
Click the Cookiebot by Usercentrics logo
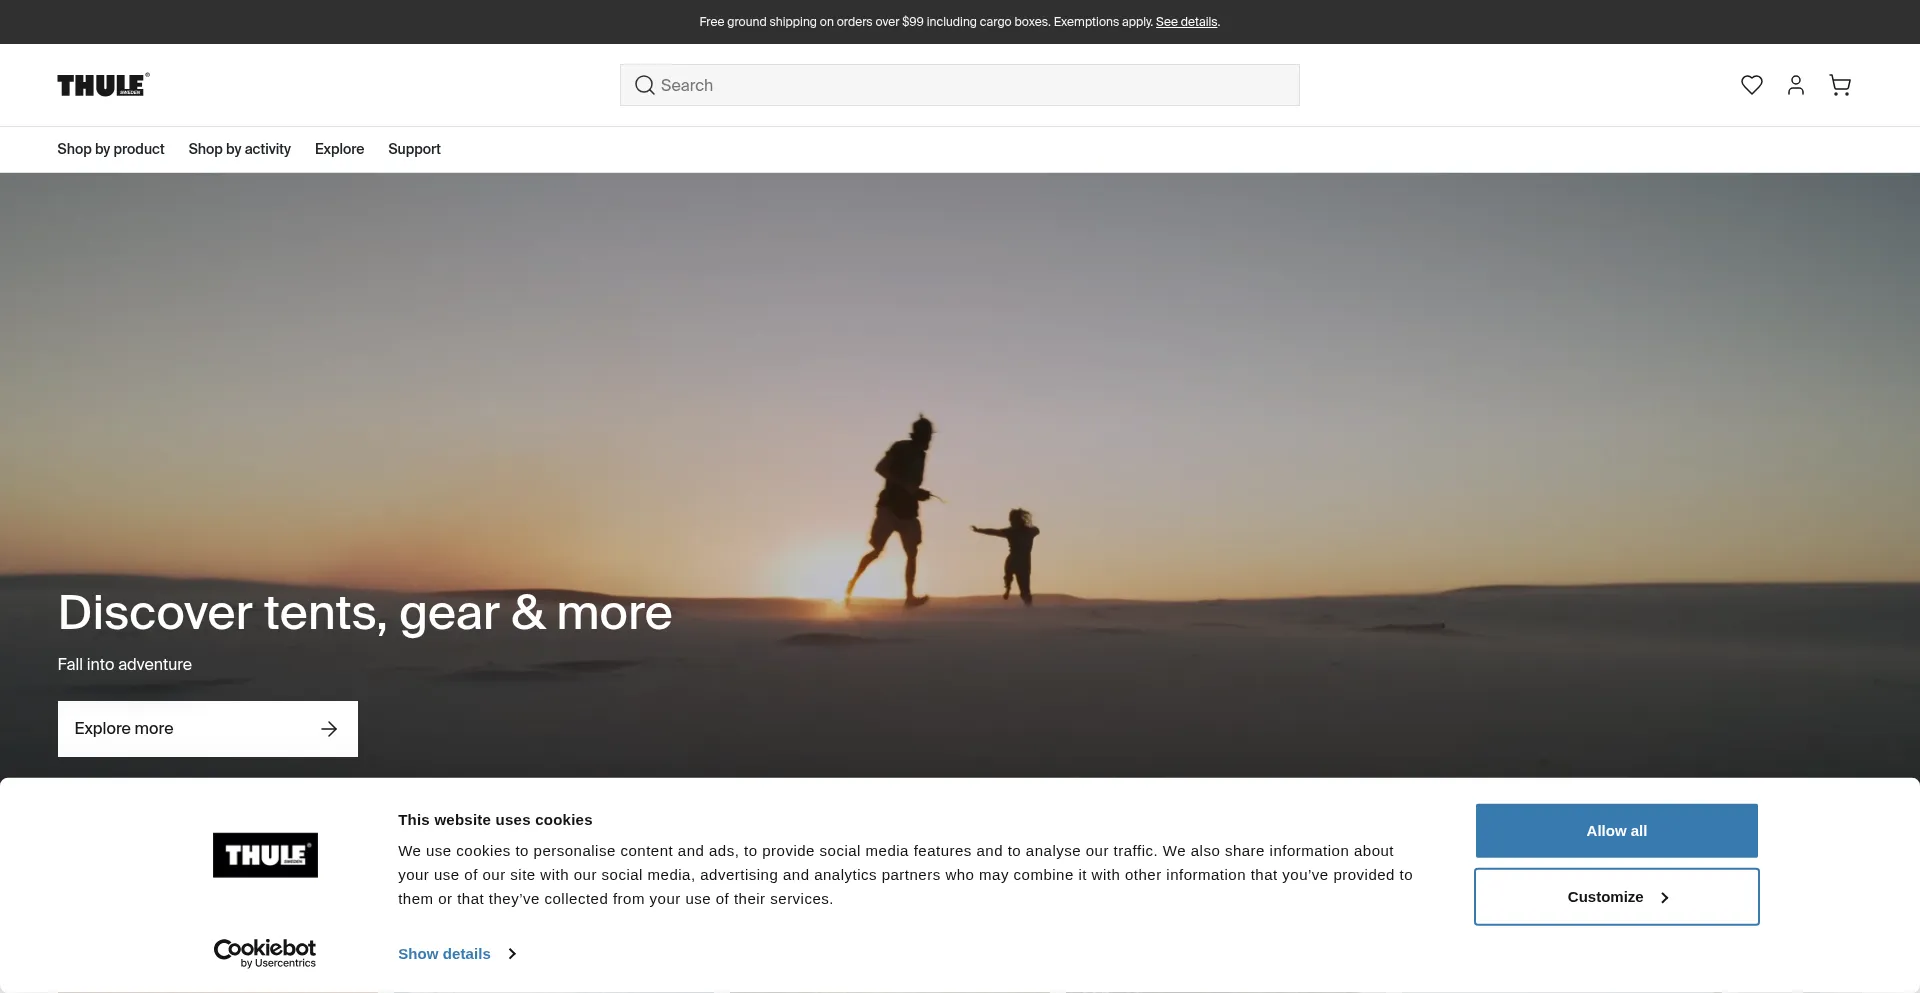tap(265, 952)
